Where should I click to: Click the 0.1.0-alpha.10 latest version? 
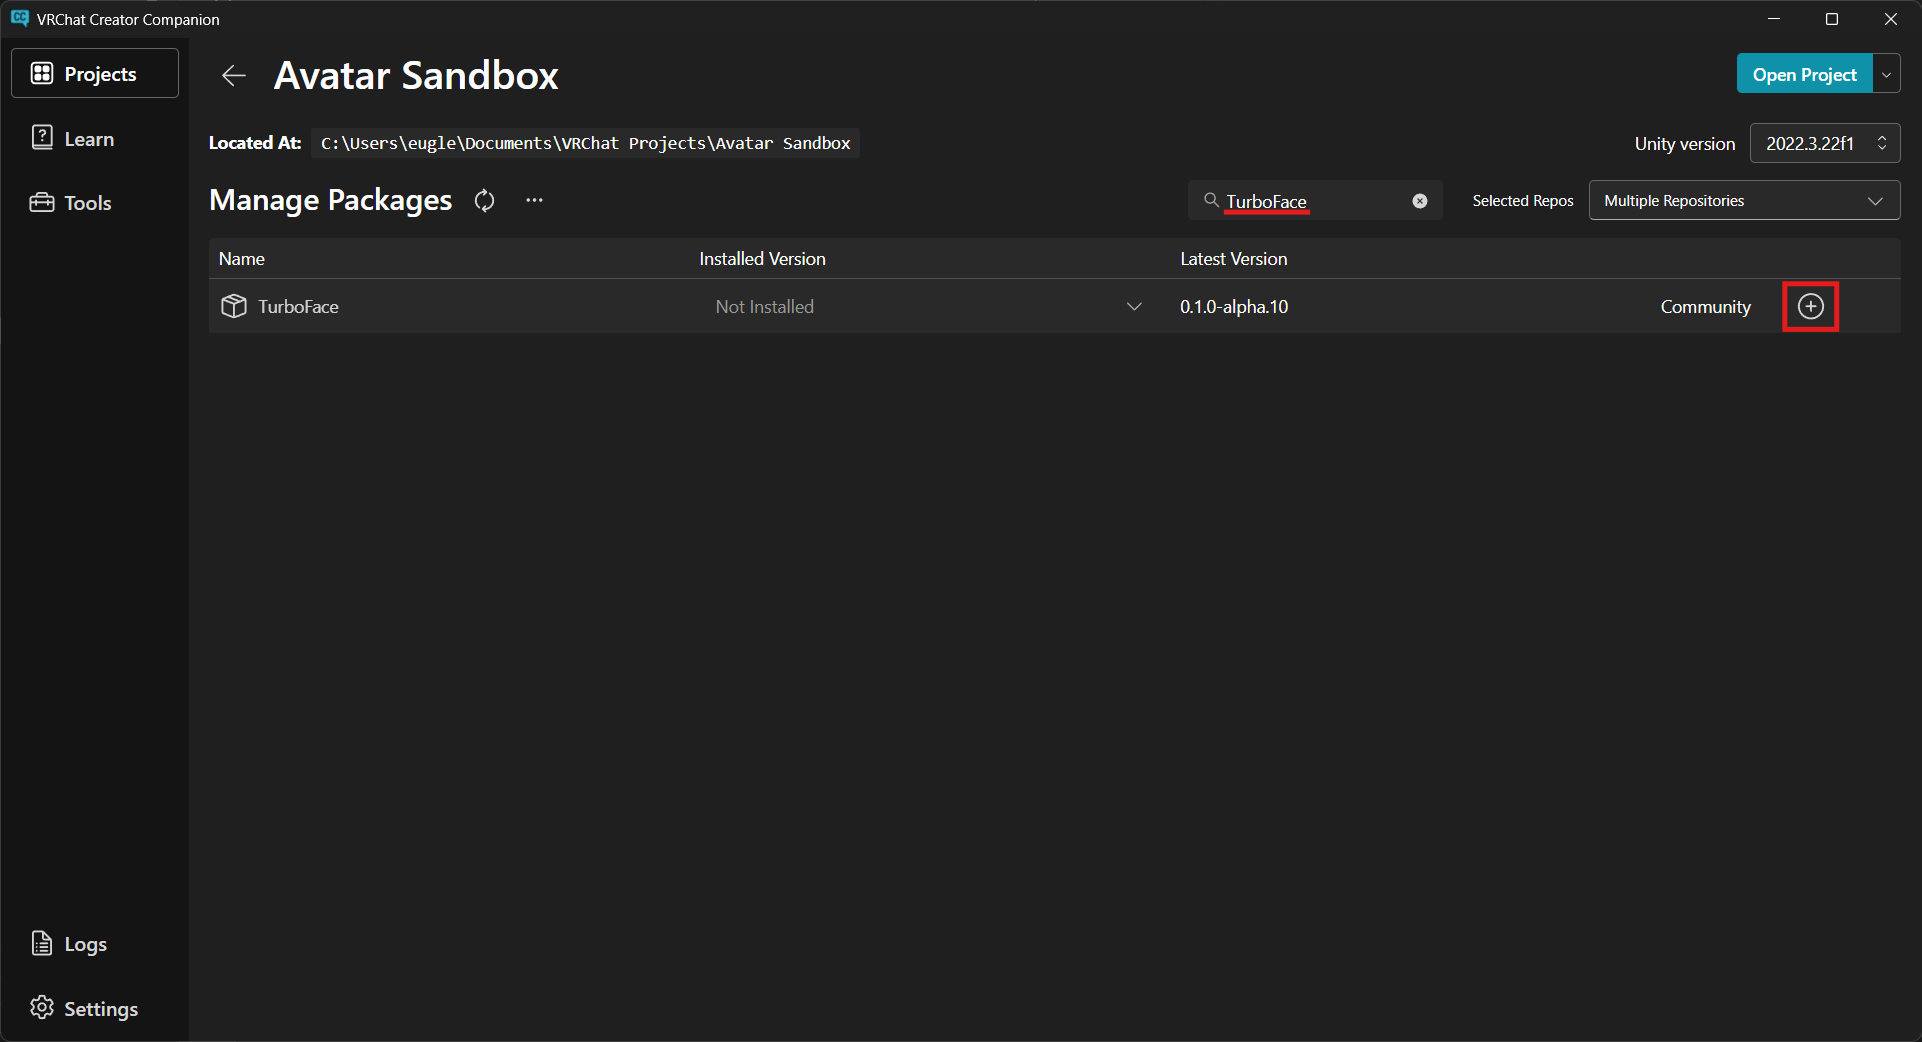coord(1234,306)
